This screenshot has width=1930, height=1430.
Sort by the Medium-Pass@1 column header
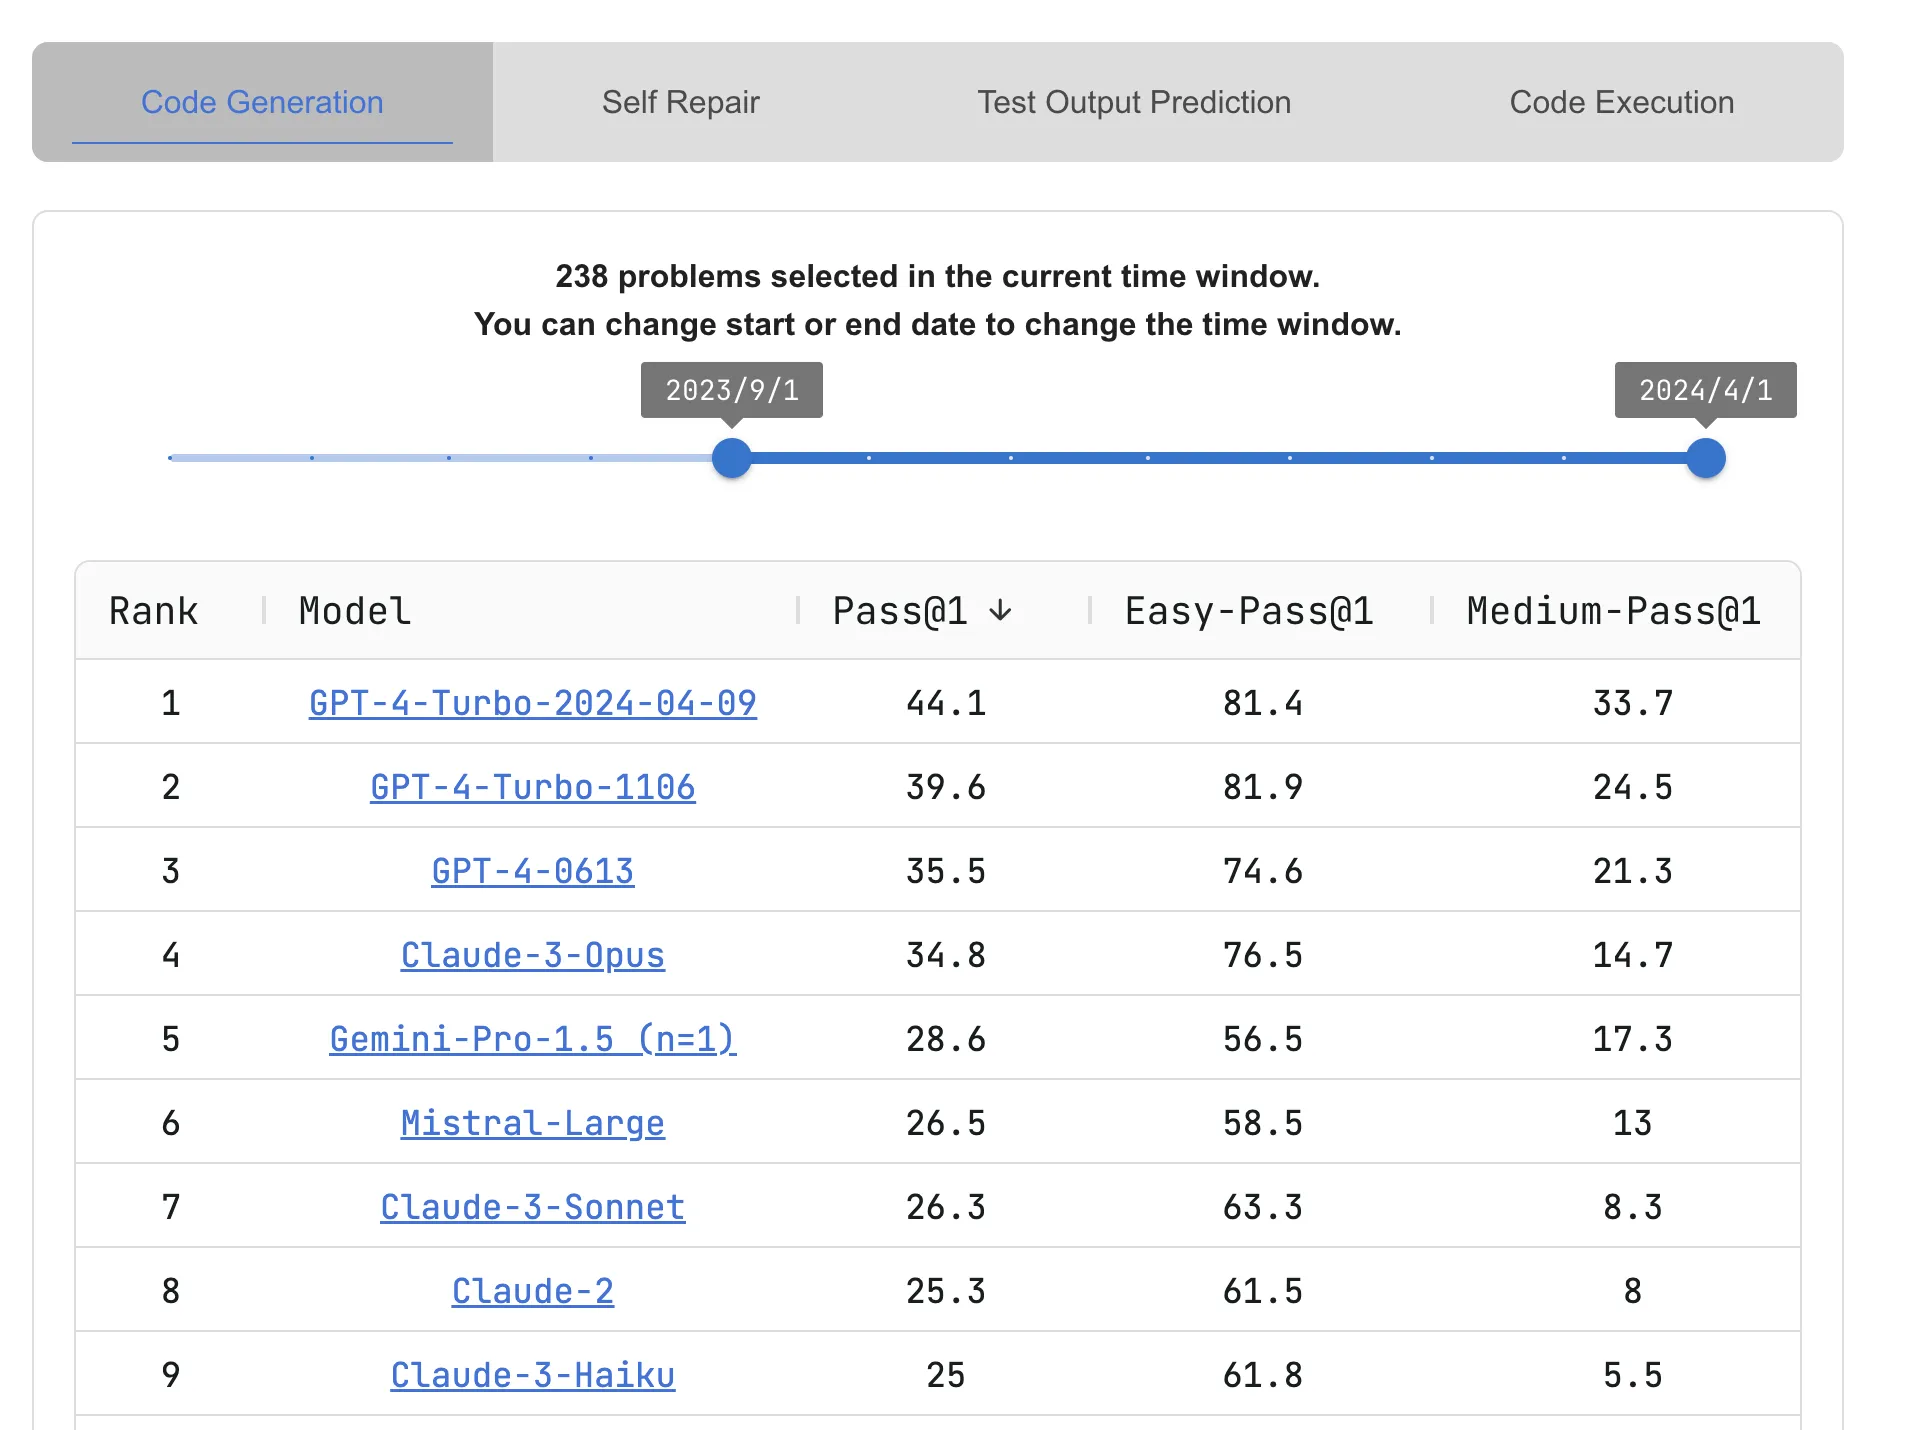[1614, 611]
